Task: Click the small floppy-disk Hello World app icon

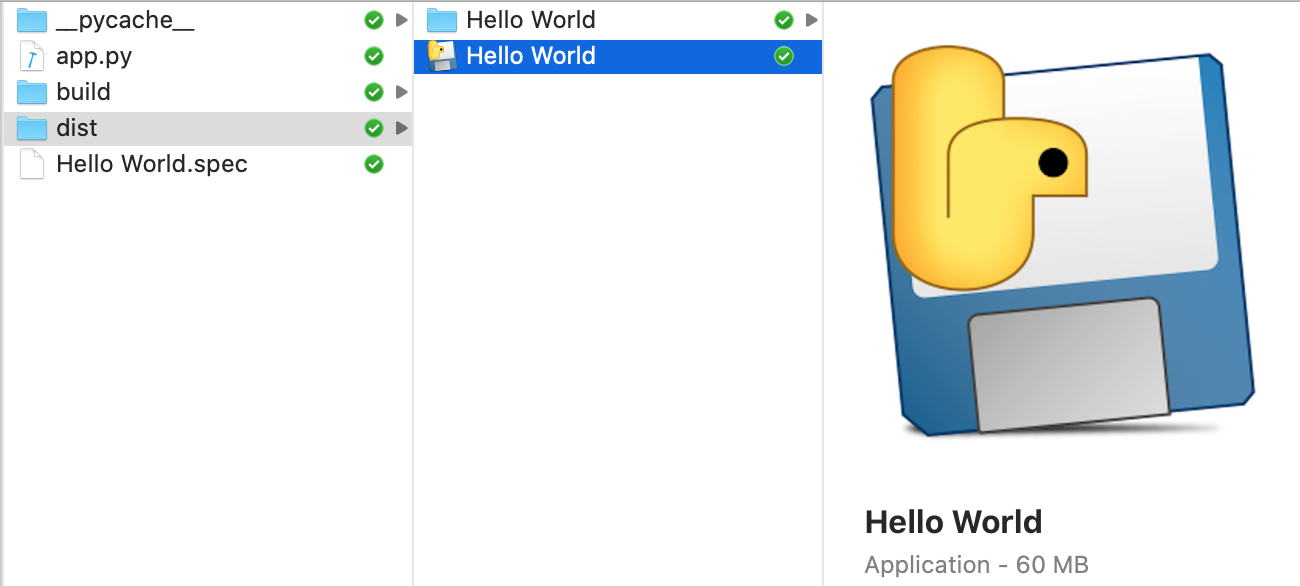Action: point(442,56)
